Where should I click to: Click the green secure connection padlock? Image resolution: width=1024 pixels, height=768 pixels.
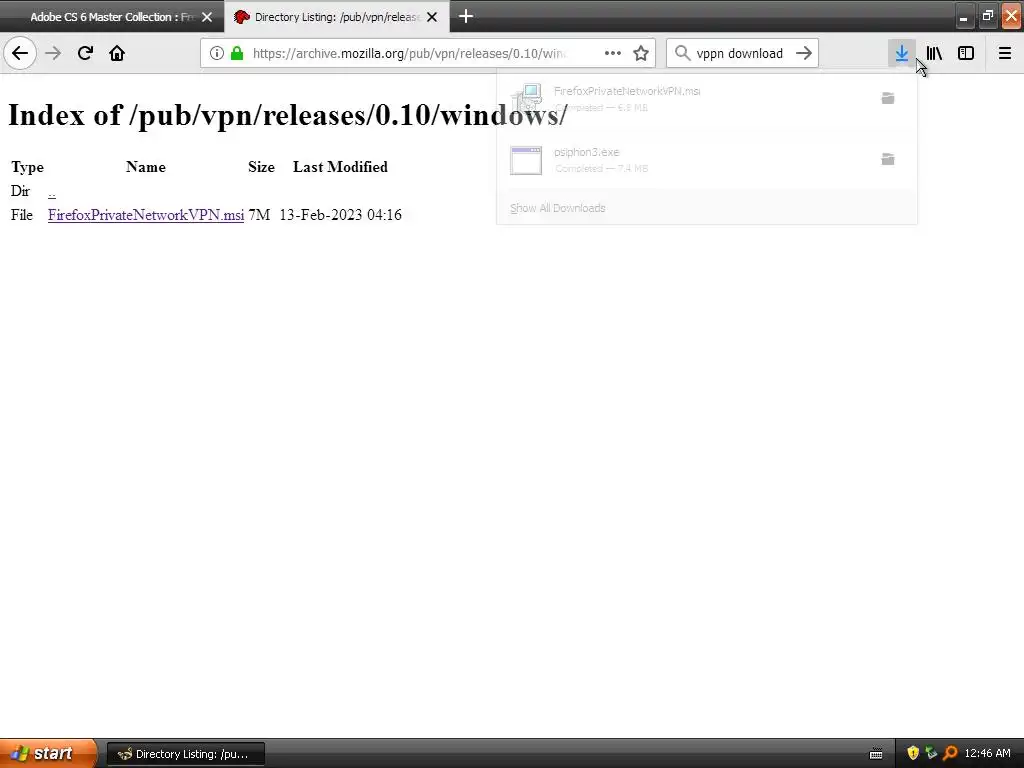(x=237, y=53)
